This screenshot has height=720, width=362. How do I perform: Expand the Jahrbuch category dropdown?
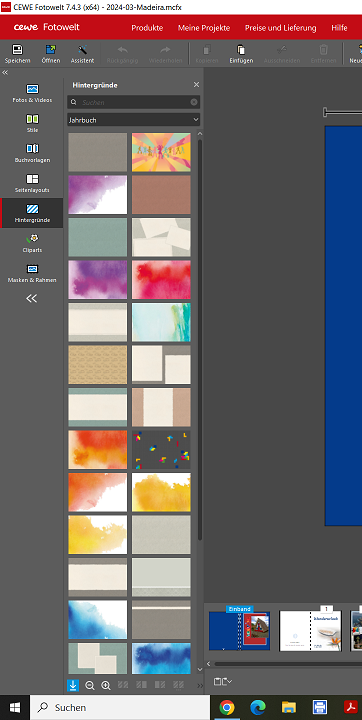pos(134,120)
